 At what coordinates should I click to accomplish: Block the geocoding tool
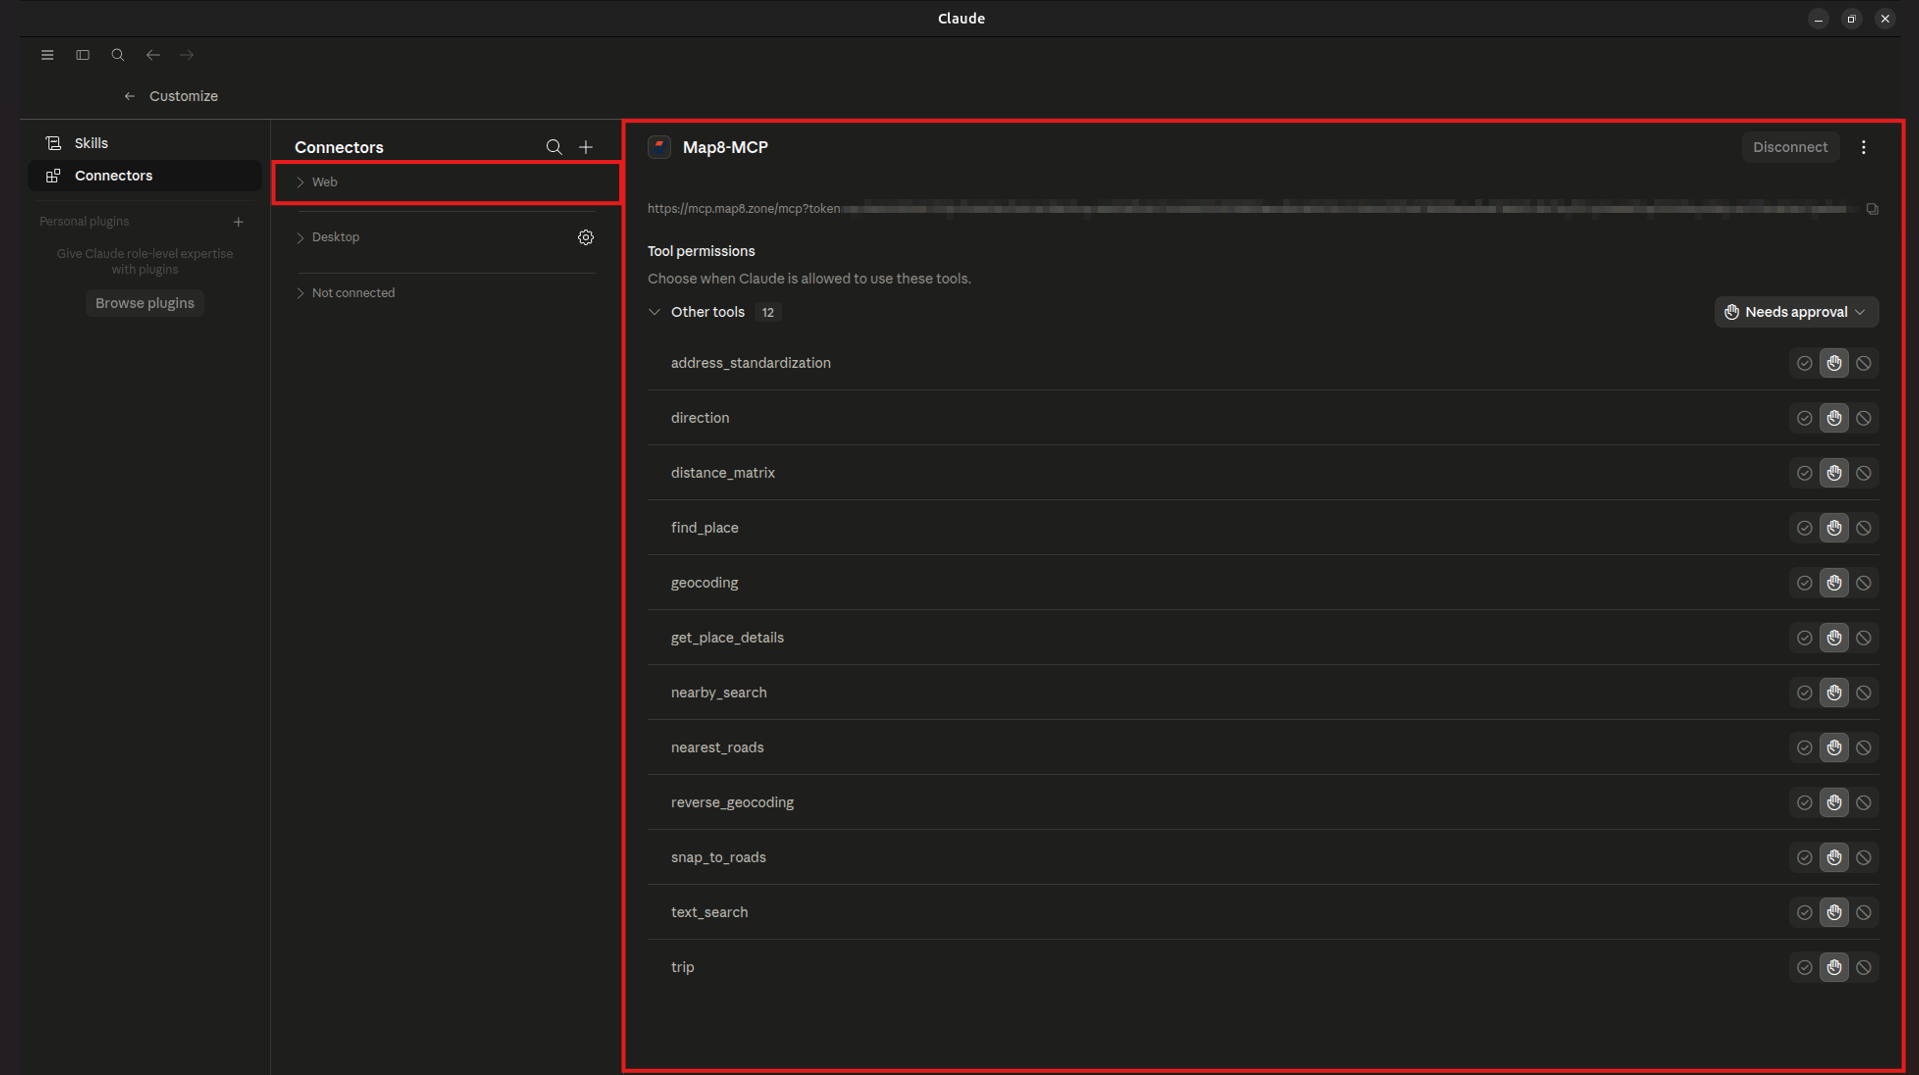(1864, 583)
